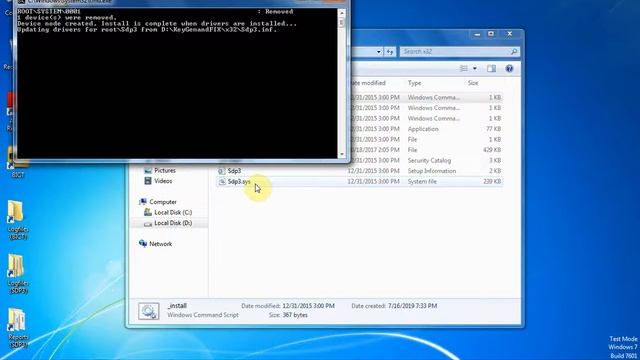Click the Date created value in details pane

[x=412, y=306]
